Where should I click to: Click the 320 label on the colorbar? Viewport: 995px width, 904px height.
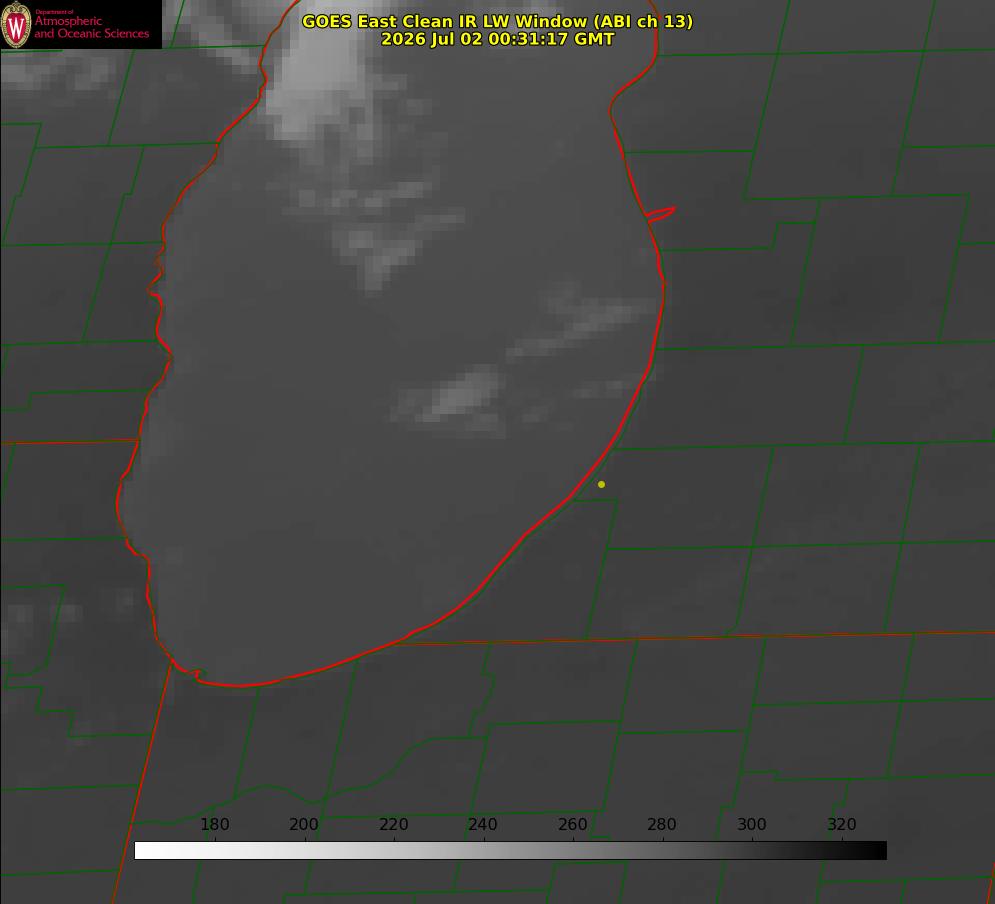pyautogui.click(x=842, y=824)
